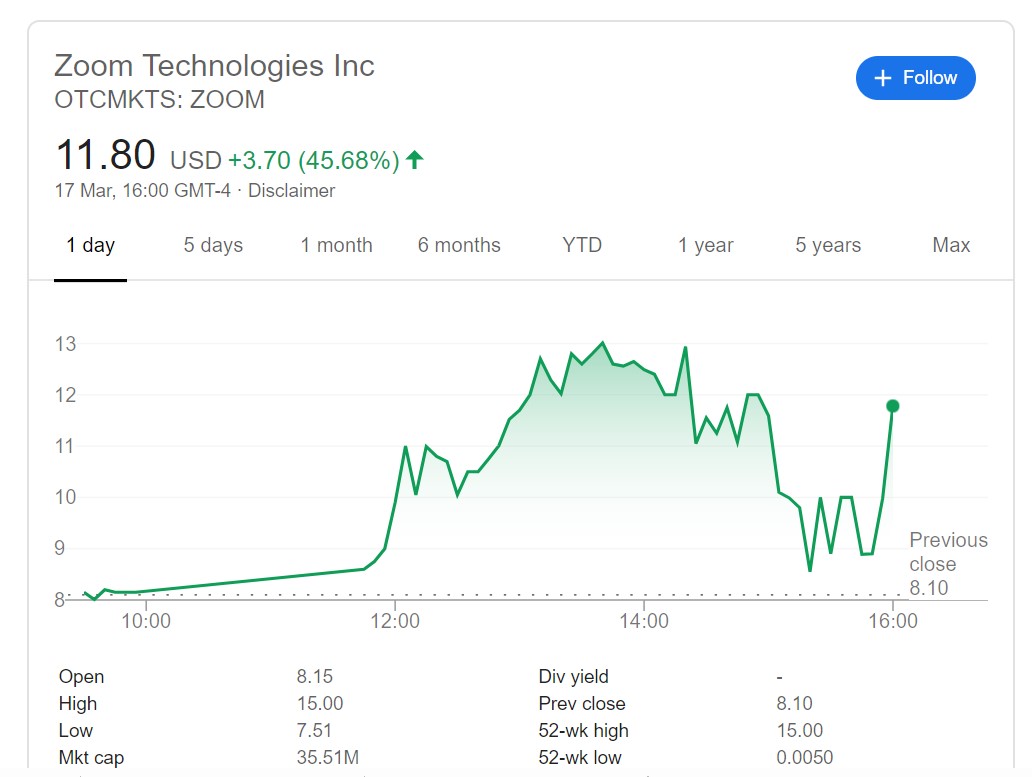Select the Max range tab
The image size is (1032, 777).
coord(951,245)
